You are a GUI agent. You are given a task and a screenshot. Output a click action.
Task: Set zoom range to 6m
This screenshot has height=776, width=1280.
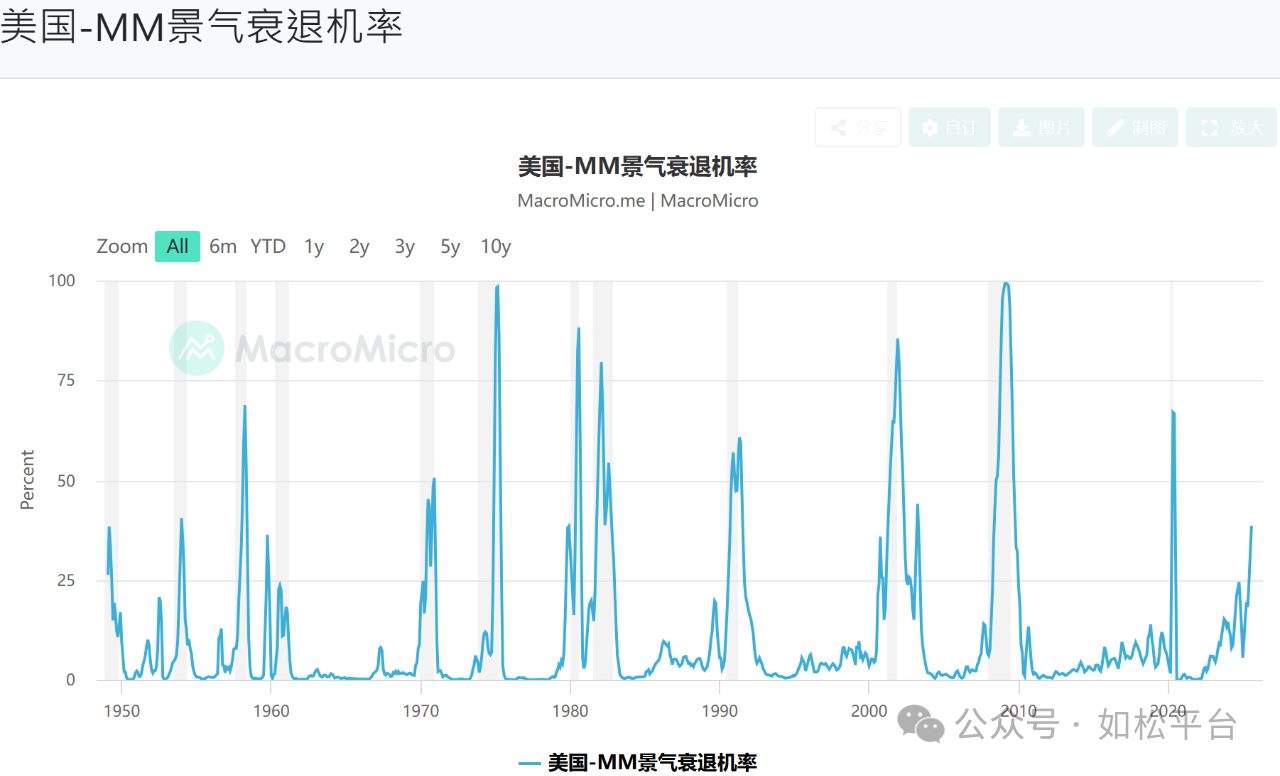[x=223, y=246]
